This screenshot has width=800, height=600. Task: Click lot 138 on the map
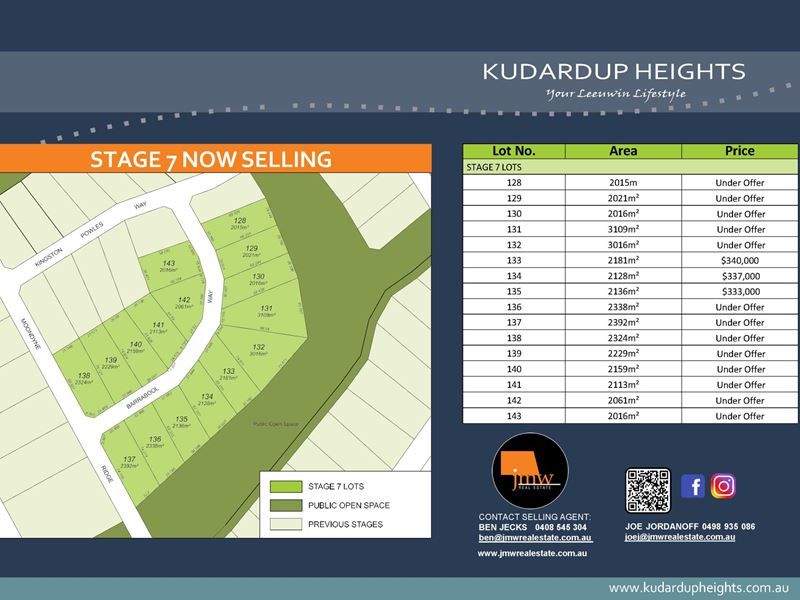[84, 379]
